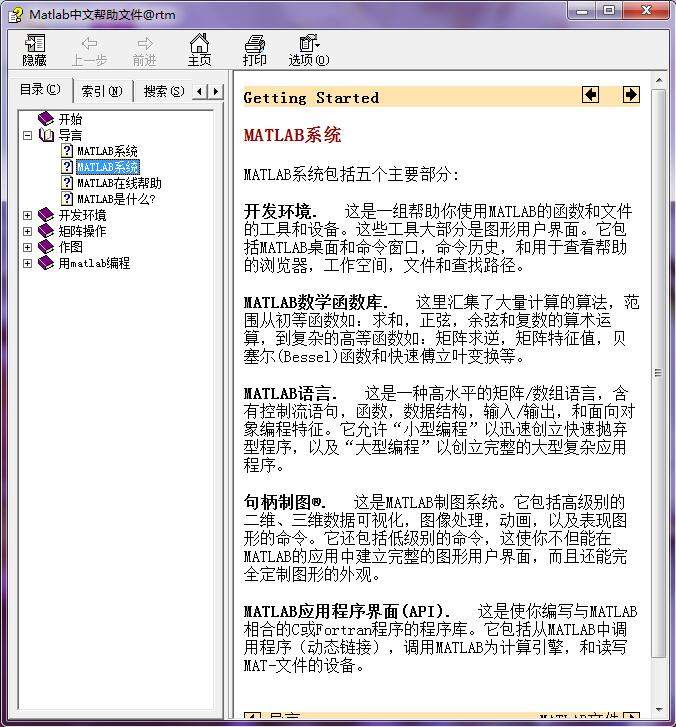Image resolution: width=676 pixels, height=727 pixels.
Task: Click the Back (上一步) toolbar arrow
Action: 89,50
